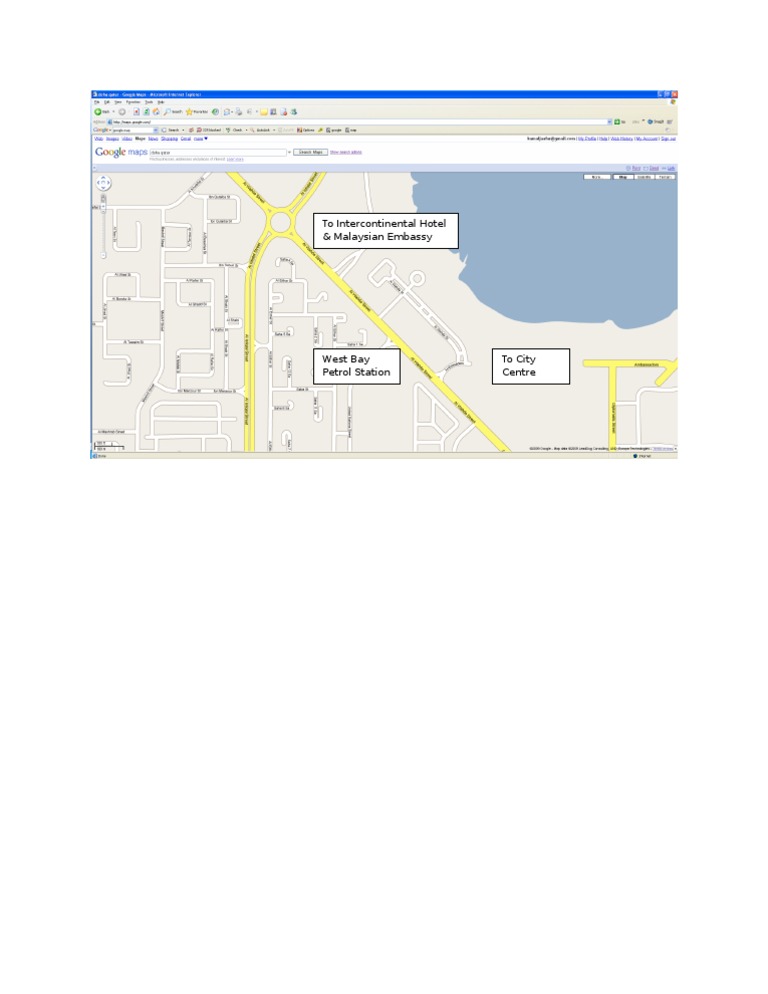Click the 'Show search options' link
Viewport: 768px width, 994px height.
click(346, 152)
